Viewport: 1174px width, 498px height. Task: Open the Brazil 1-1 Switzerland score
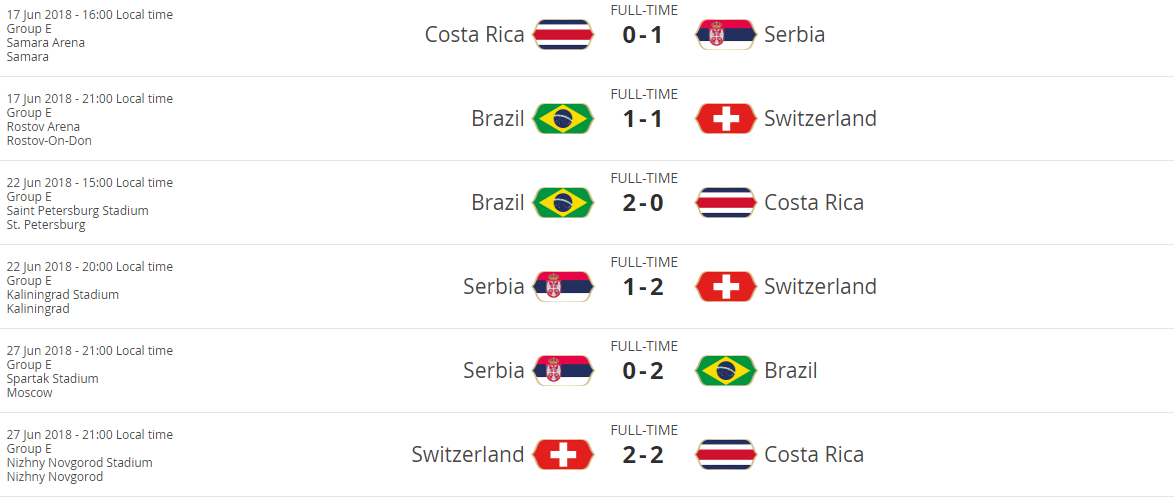point(643,120)
